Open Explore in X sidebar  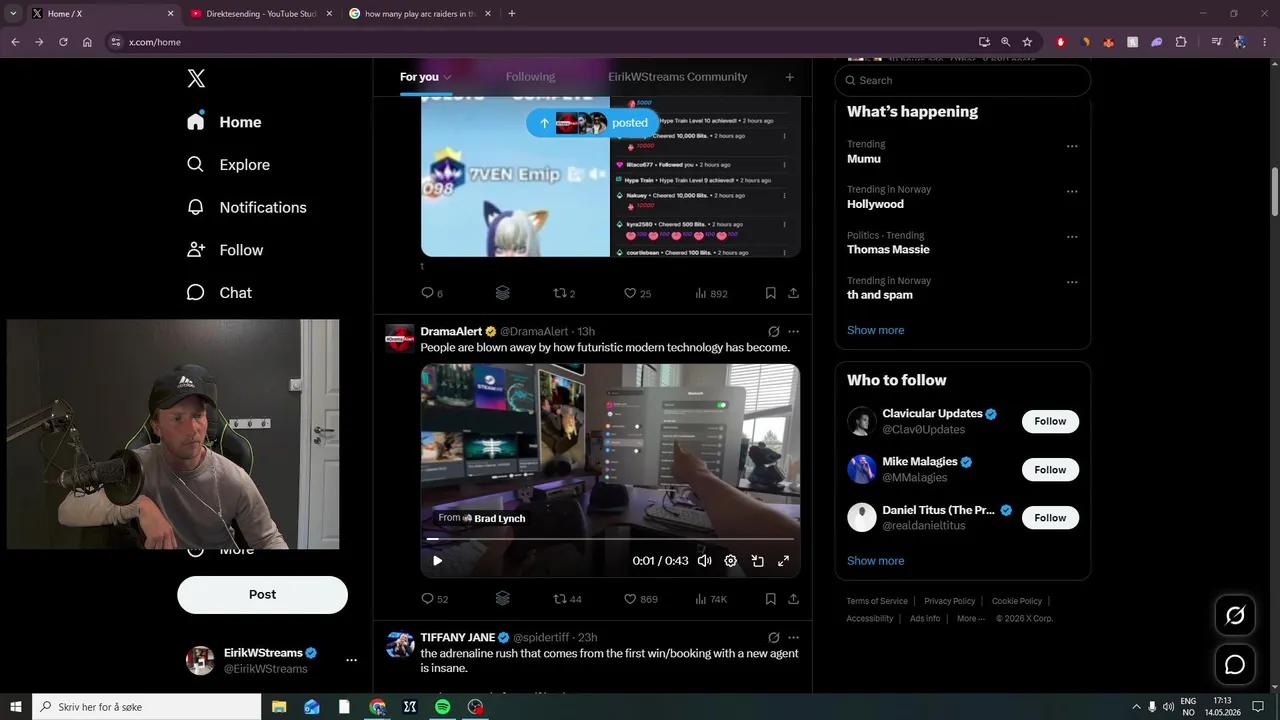pyautogui.click(x=229, y=164)
